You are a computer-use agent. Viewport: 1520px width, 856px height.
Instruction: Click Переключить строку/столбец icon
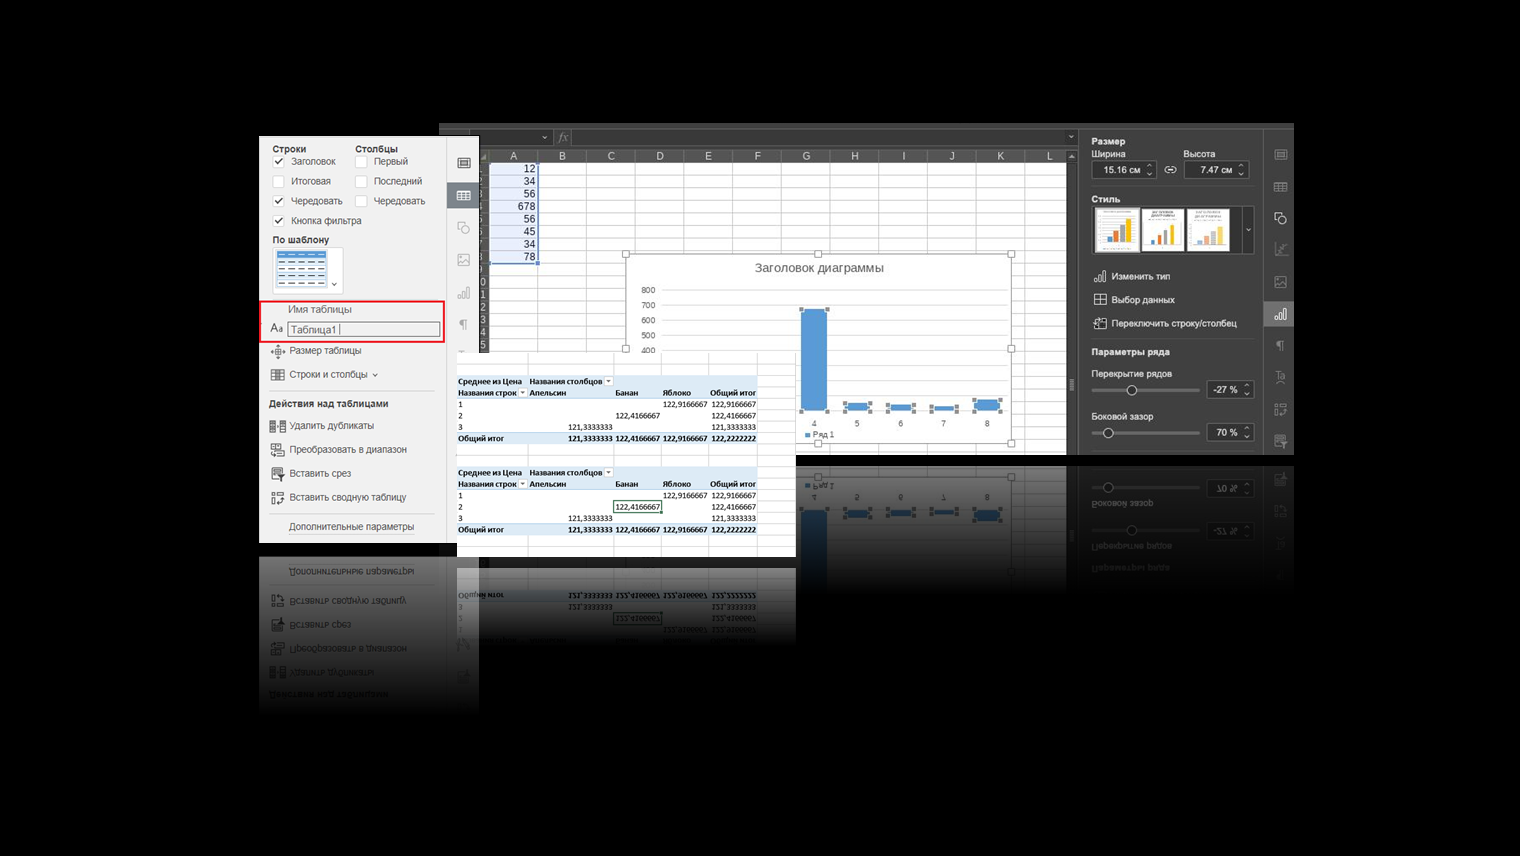[1100, 323]
